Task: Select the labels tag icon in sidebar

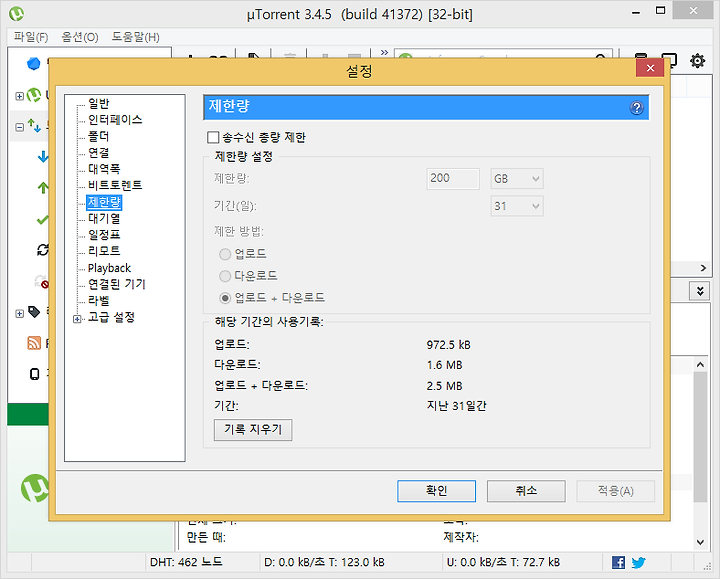Action: [34, 312]
